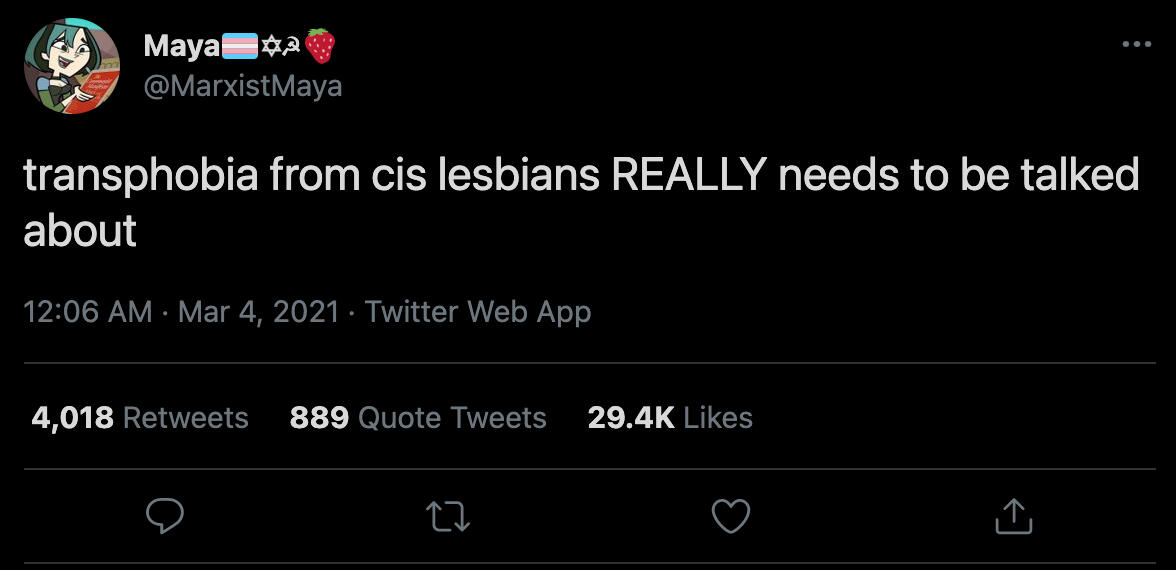
Task: Retweet this tweet using the arrows icon
Action: pos(448,516)
